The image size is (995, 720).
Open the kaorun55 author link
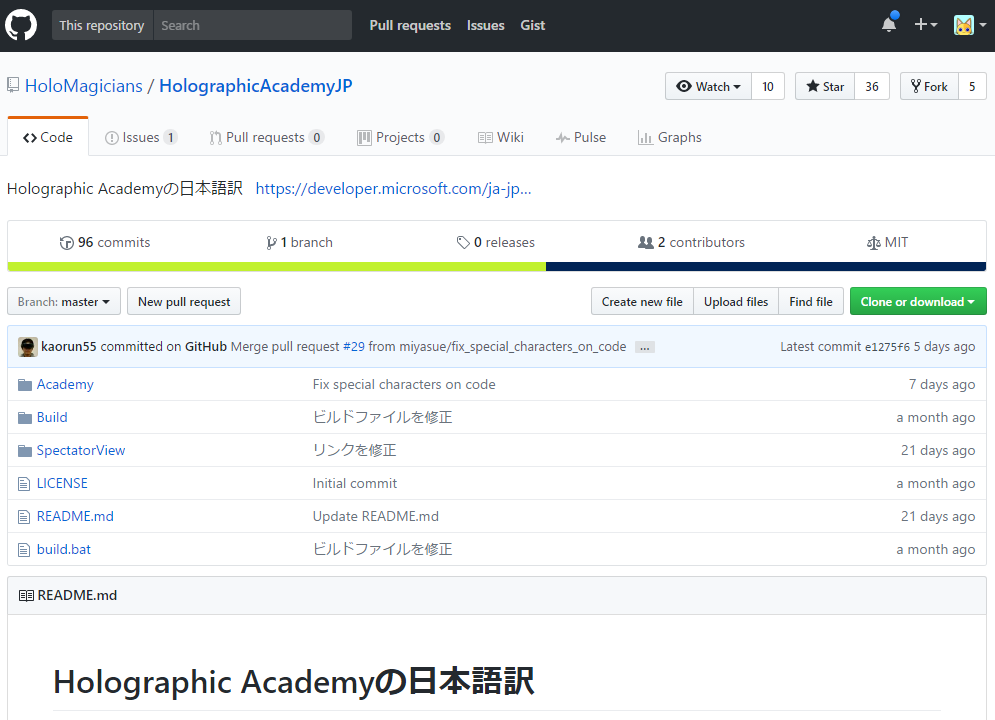[69, 346]
